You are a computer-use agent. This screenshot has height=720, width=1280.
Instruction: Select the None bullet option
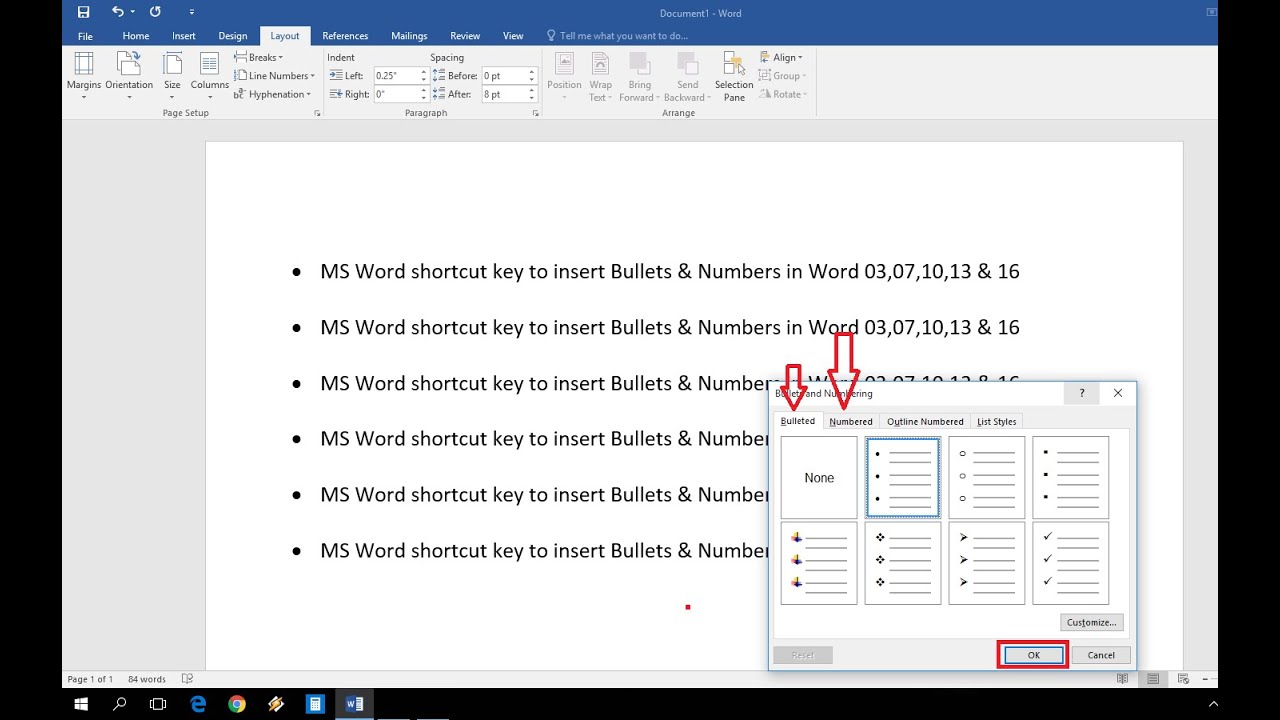[819, 477]
